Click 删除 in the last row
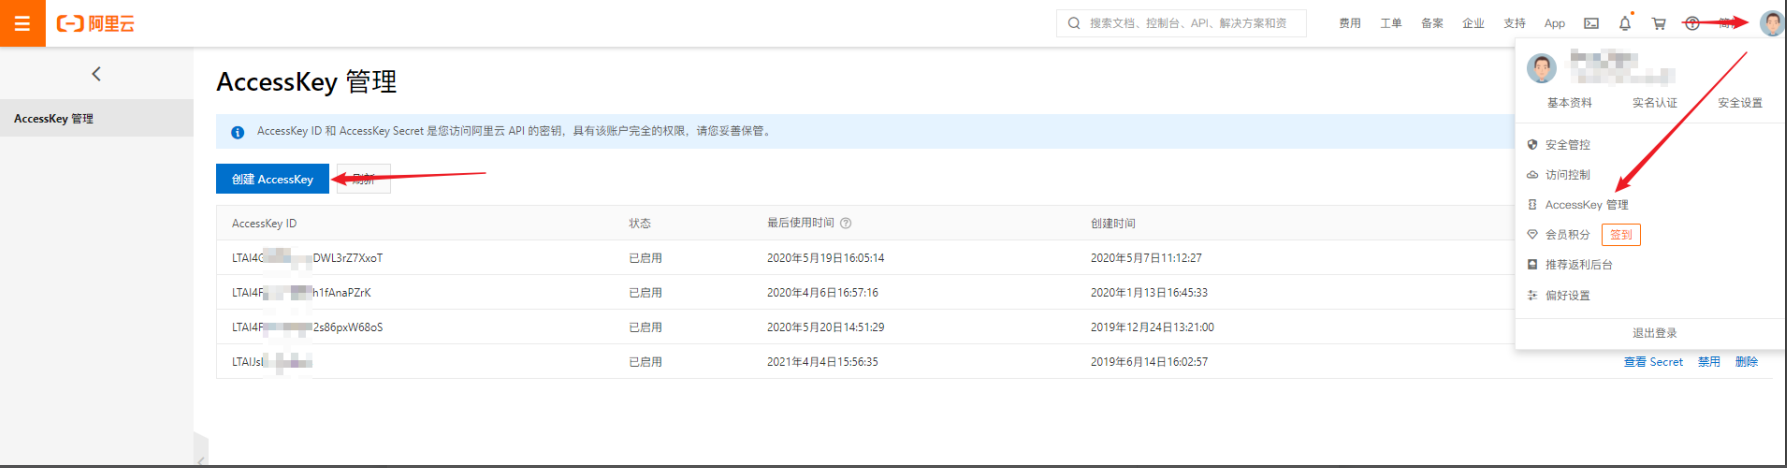 coord(1746,362)
